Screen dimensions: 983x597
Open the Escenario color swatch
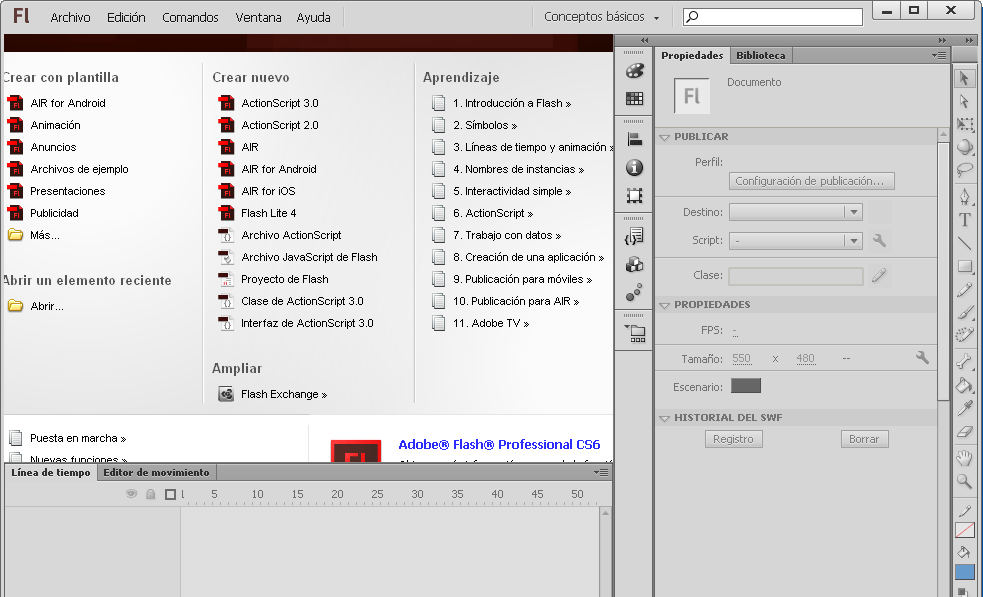point(745,385)
